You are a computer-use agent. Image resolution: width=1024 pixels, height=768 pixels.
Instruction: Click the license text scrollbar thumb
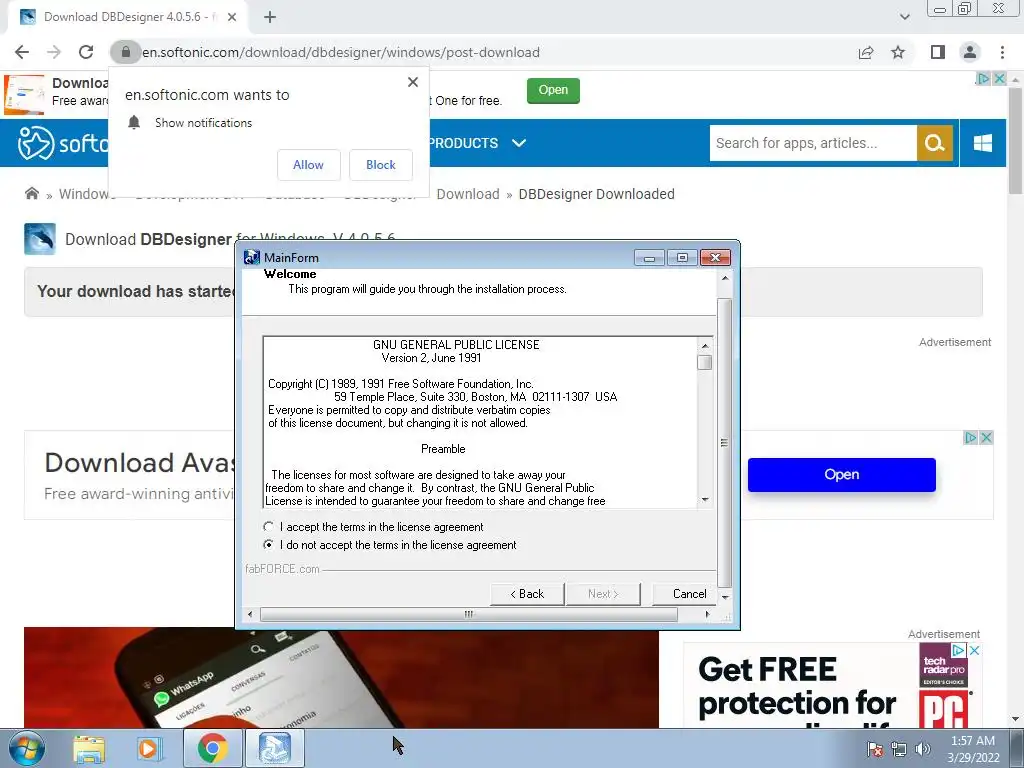[x=704, y=362]
